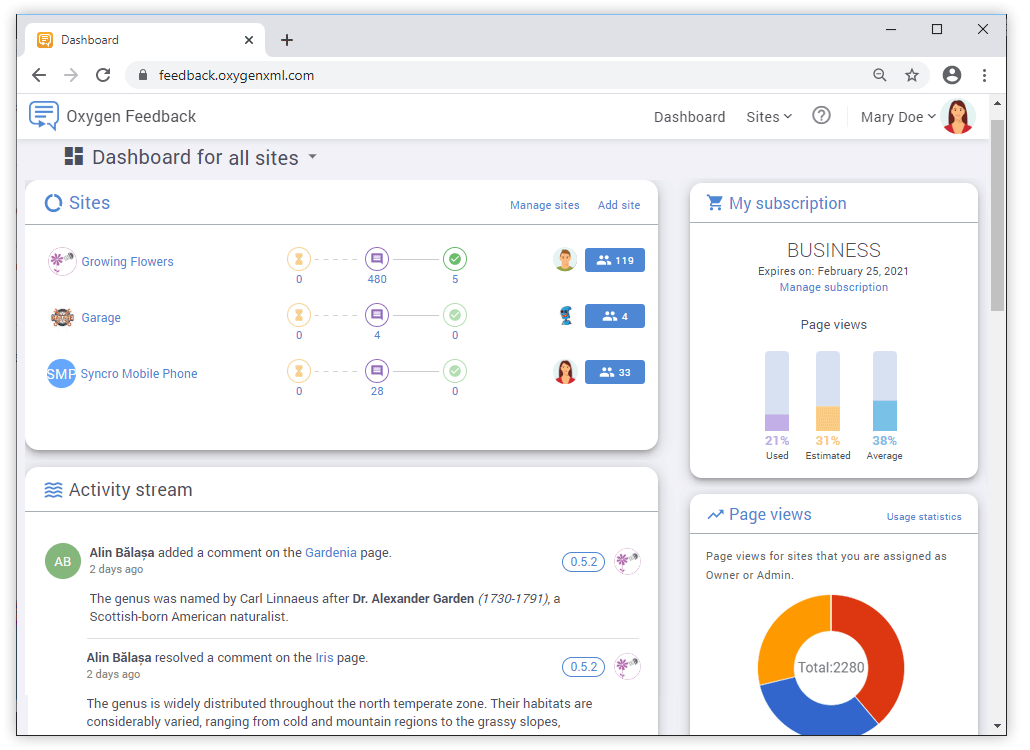Select the Dashboard browser tab
Screen dimensions: 1030x750
[145, 40]
